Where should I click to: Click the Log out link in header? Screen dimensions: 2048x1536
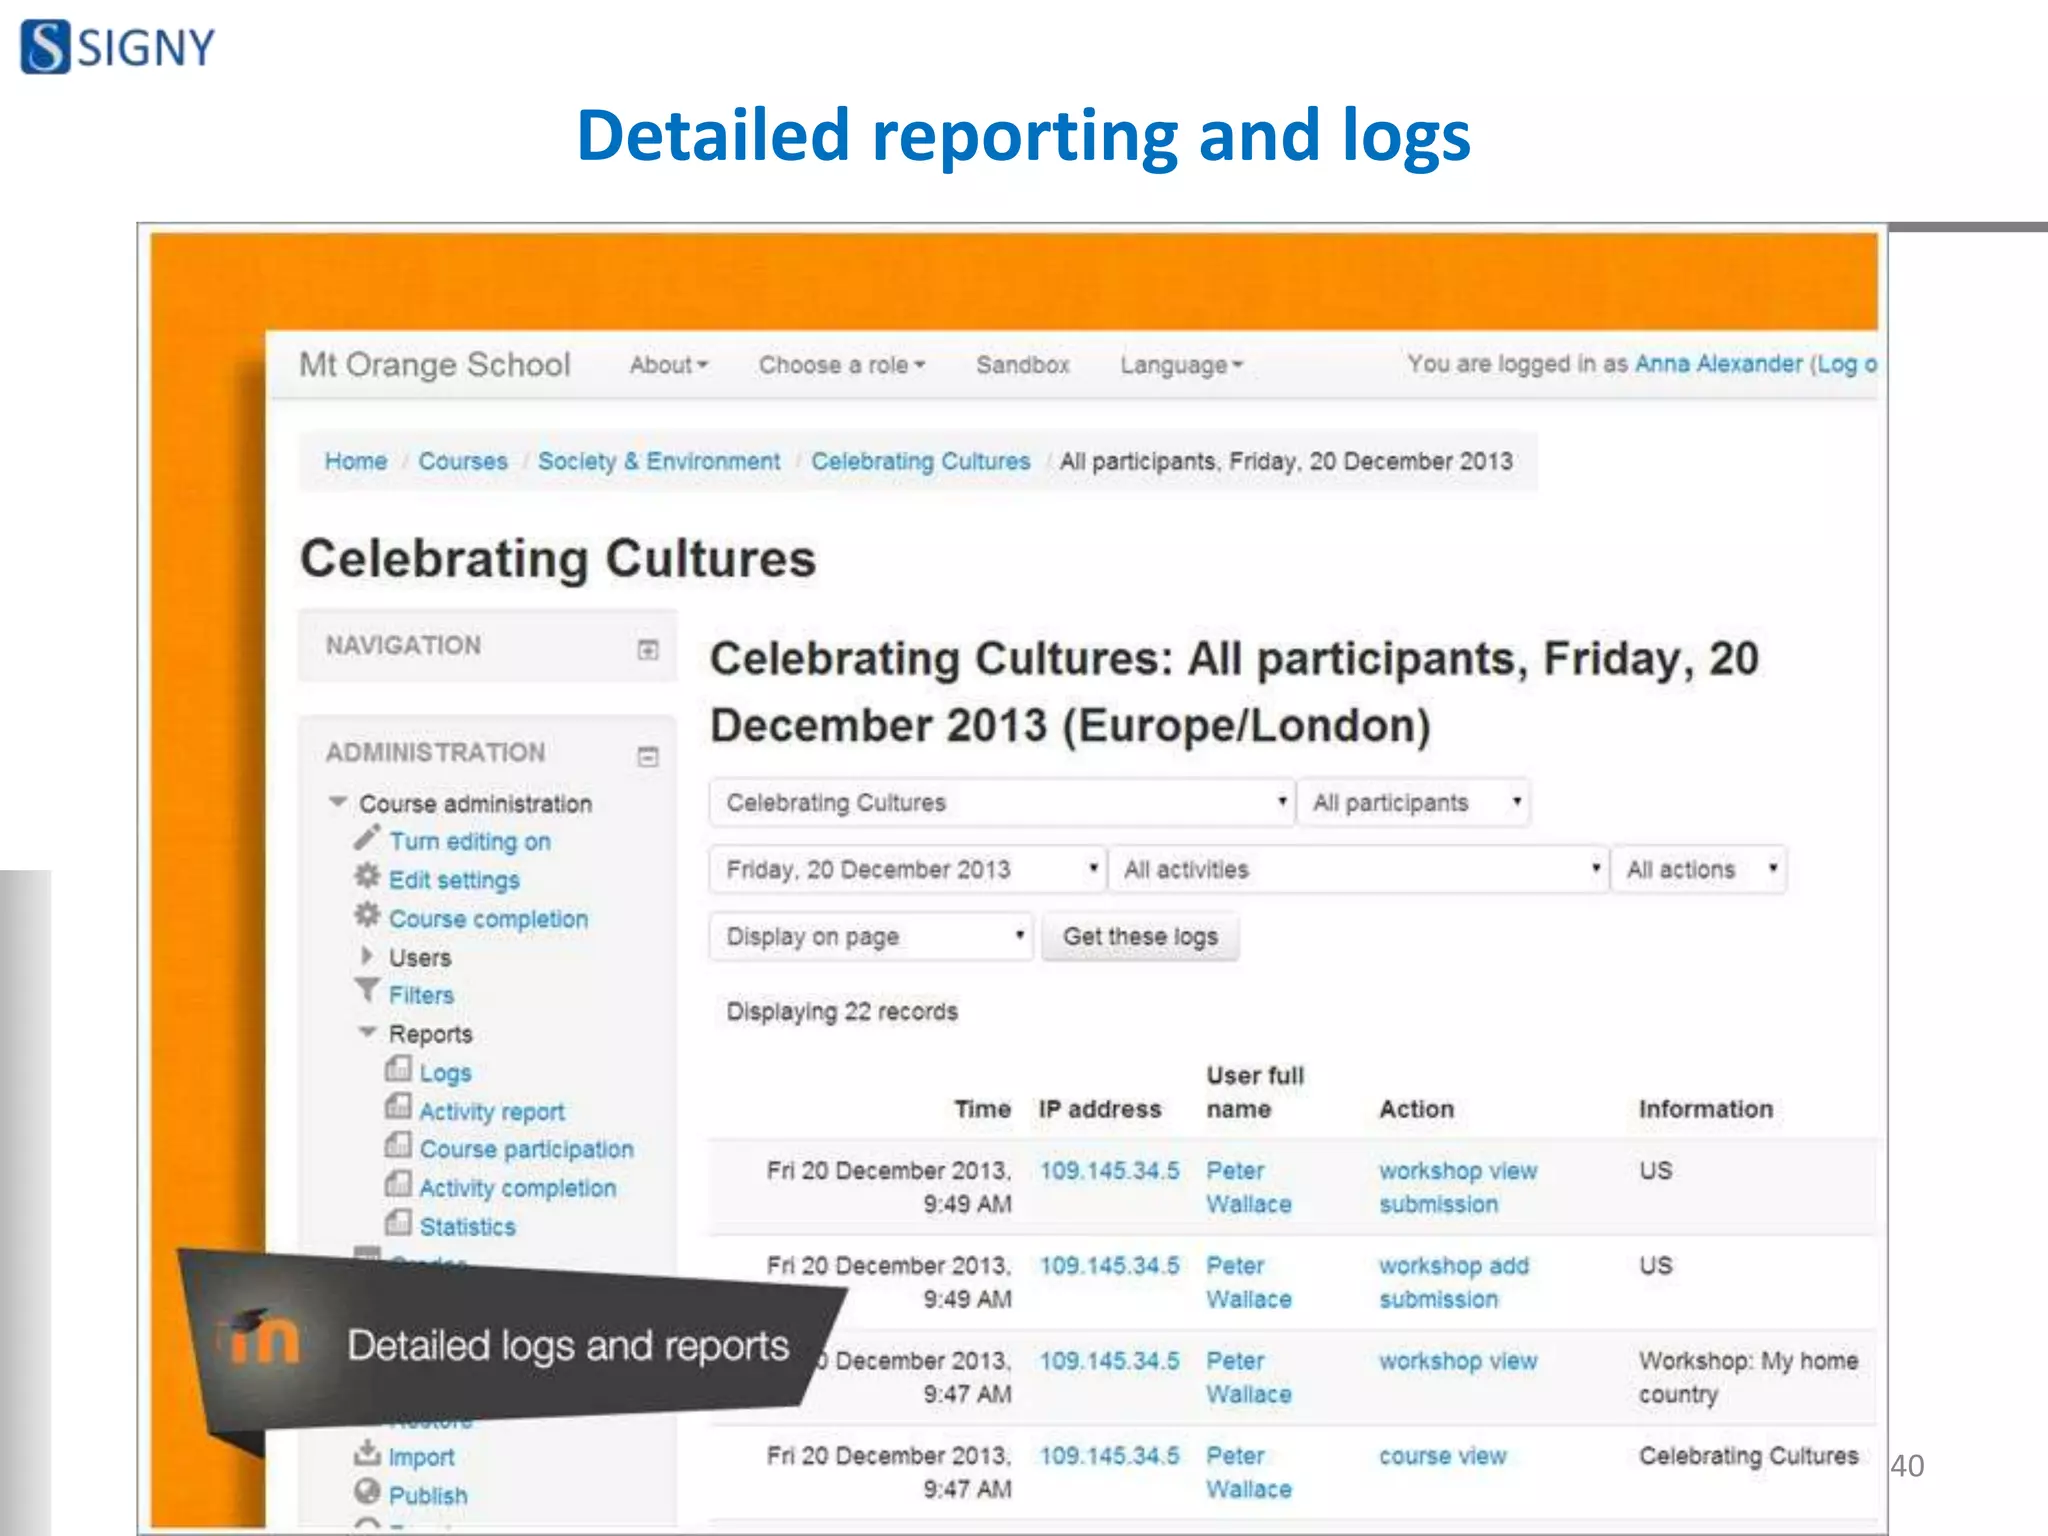pos(1846,364)
